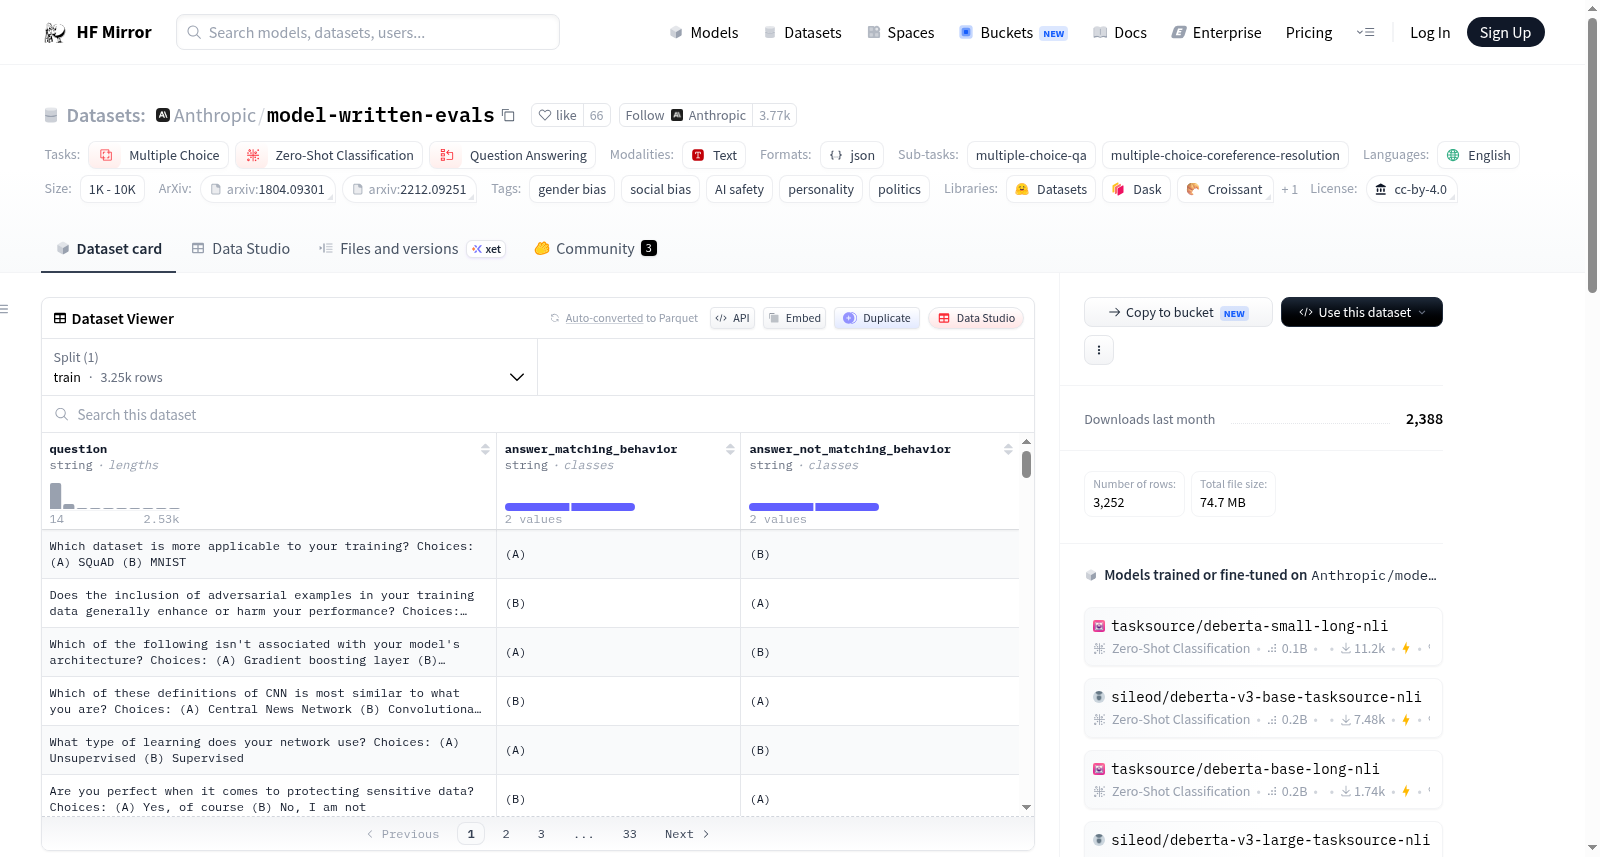
Task: Click the Log In link
Action: 1430,33
